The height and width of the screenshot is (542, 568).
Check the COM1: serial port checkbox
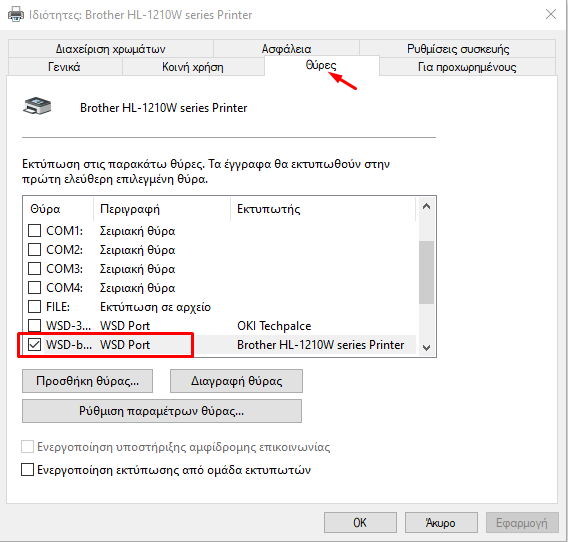tap(34, 230)
